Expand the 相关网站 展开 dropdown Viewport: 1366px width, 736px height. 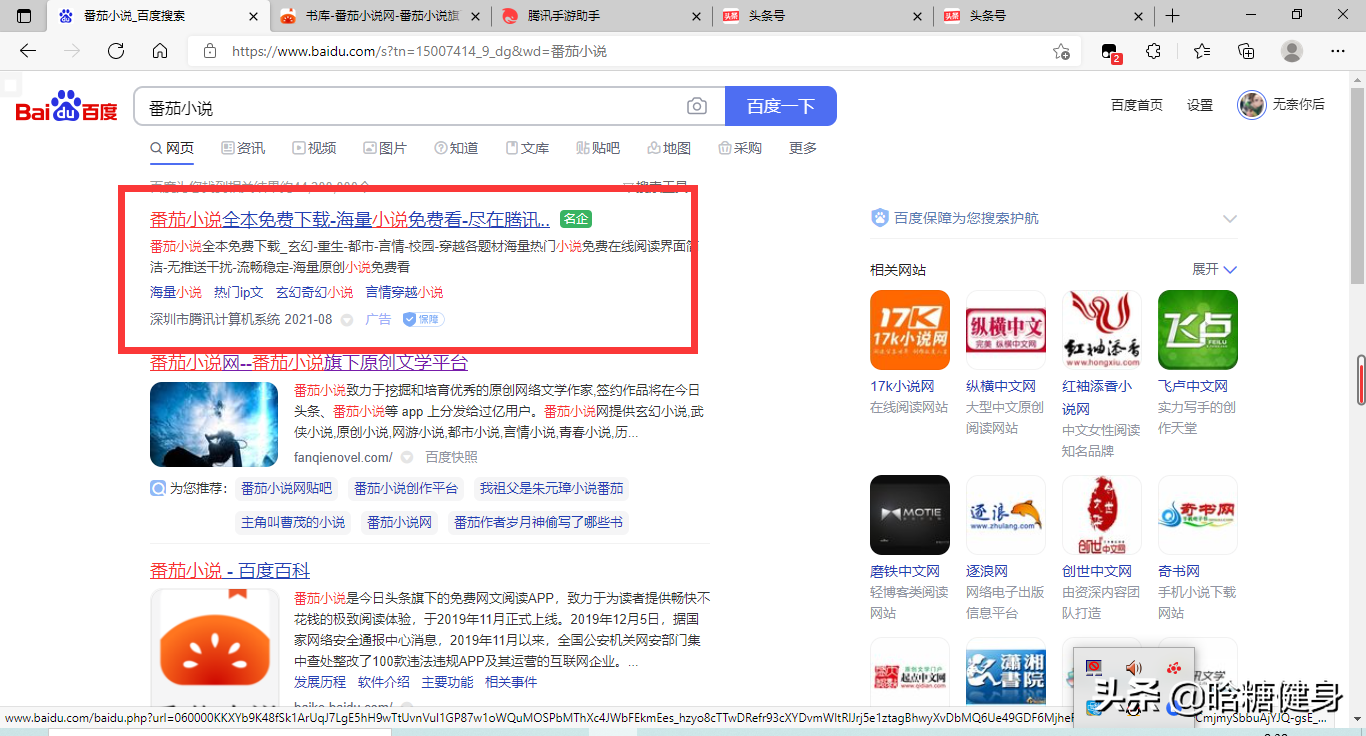click(1215, 269)
